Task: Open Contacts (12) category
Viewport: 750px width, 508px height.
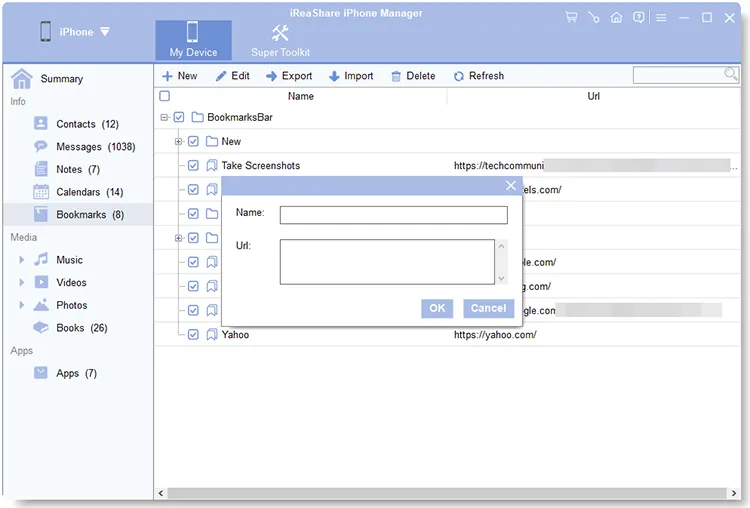Action: pos(88,124)
